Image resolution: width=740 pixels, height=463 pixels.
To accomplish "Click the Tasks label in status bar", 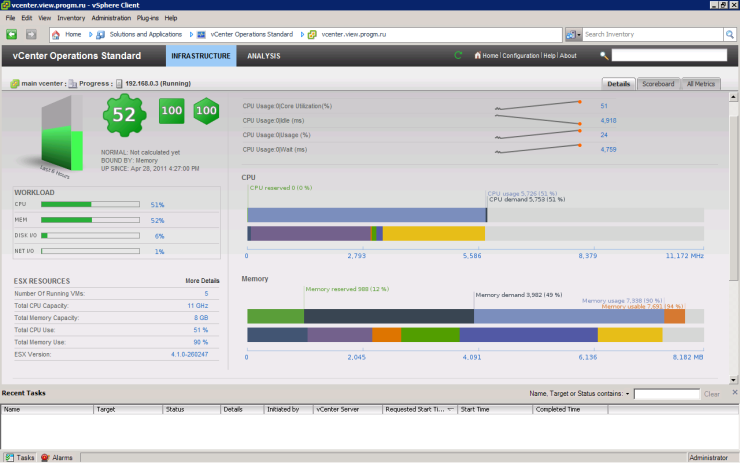I will (25, 457).
